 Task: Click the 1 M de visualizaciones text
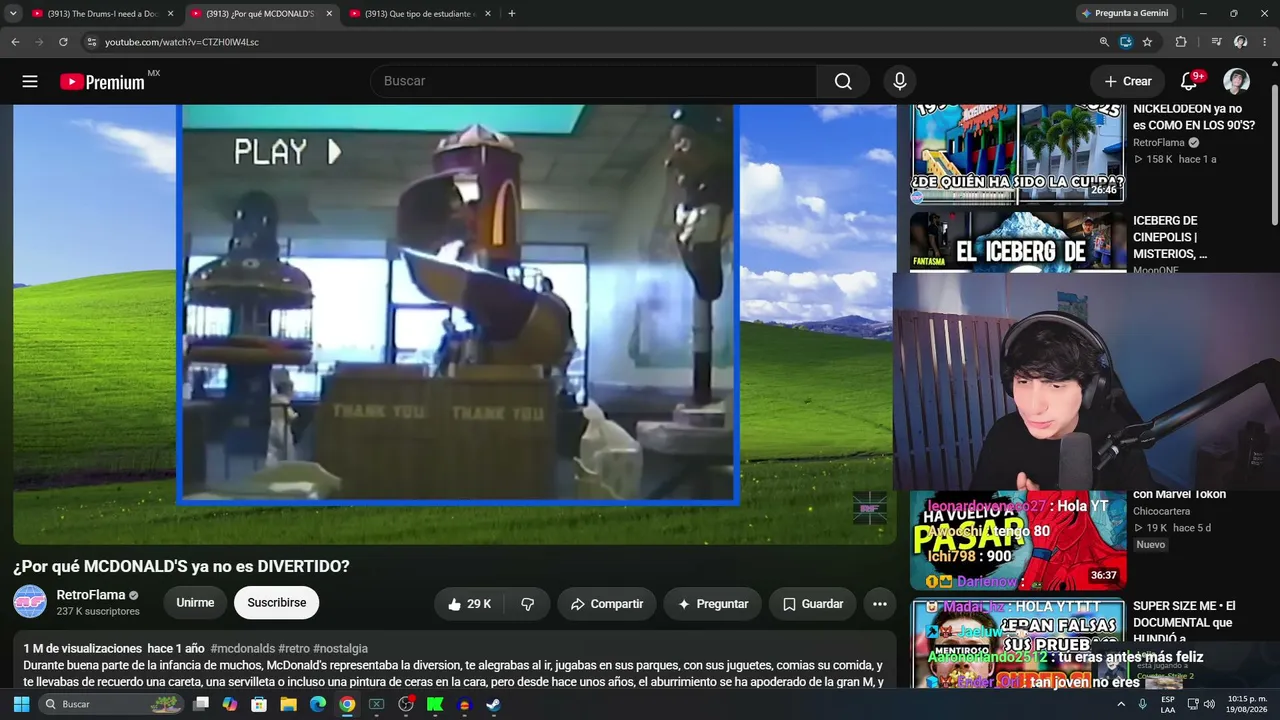pyautogui.click(x=83, y=648)
